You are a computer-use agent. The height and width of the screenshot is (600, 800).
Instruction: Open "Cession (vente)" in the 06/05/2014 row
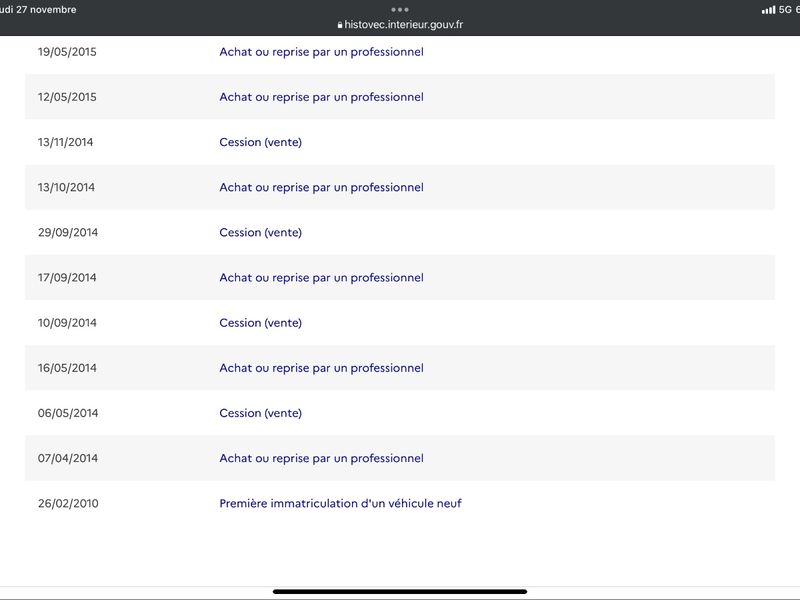pos(260,413)
